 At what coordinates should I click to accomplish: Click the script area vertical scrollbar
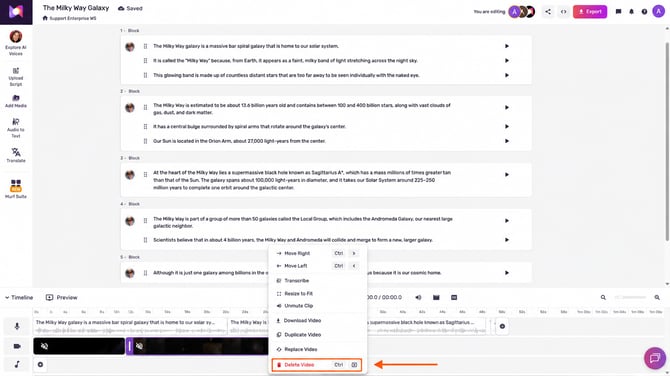[667, 141]
